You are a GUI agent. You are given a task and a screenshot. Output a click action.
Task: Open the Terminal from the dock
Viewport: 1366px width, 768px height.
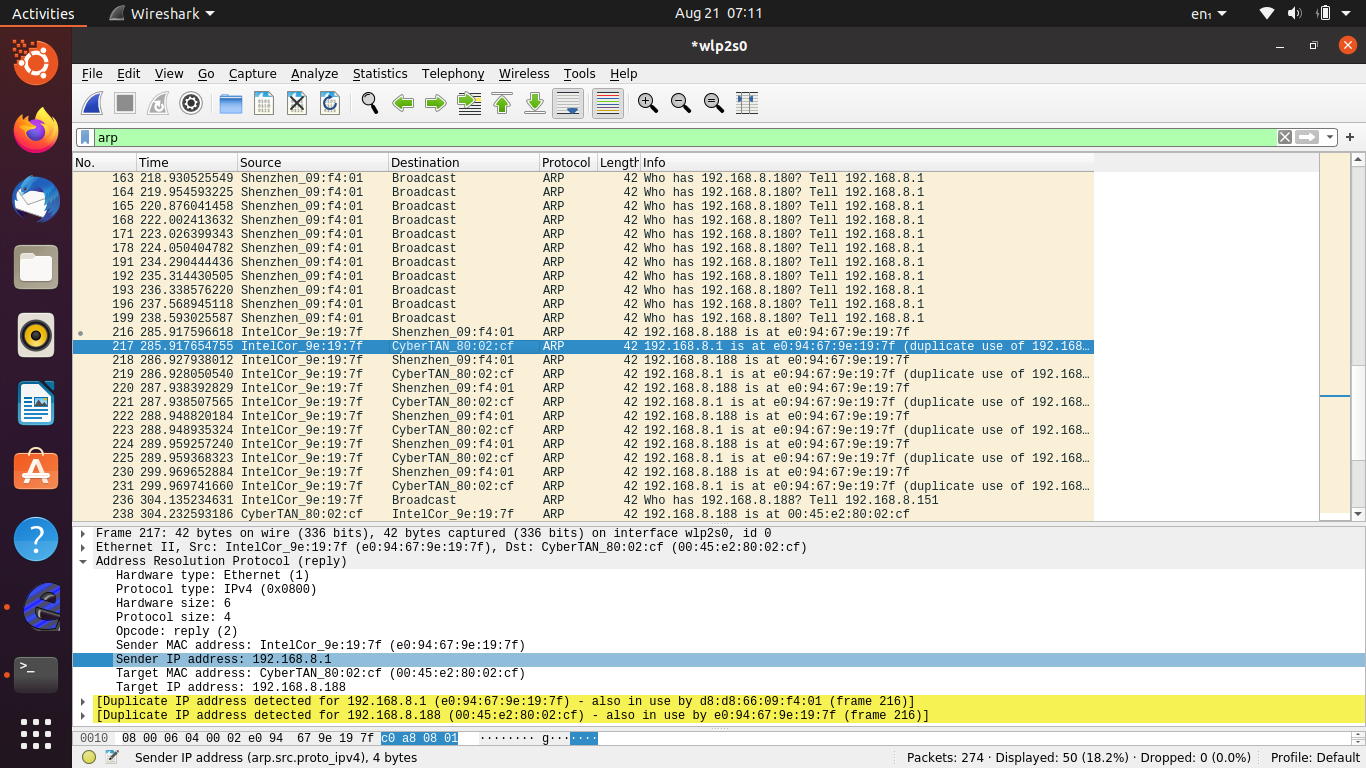(x=36, y=675)
